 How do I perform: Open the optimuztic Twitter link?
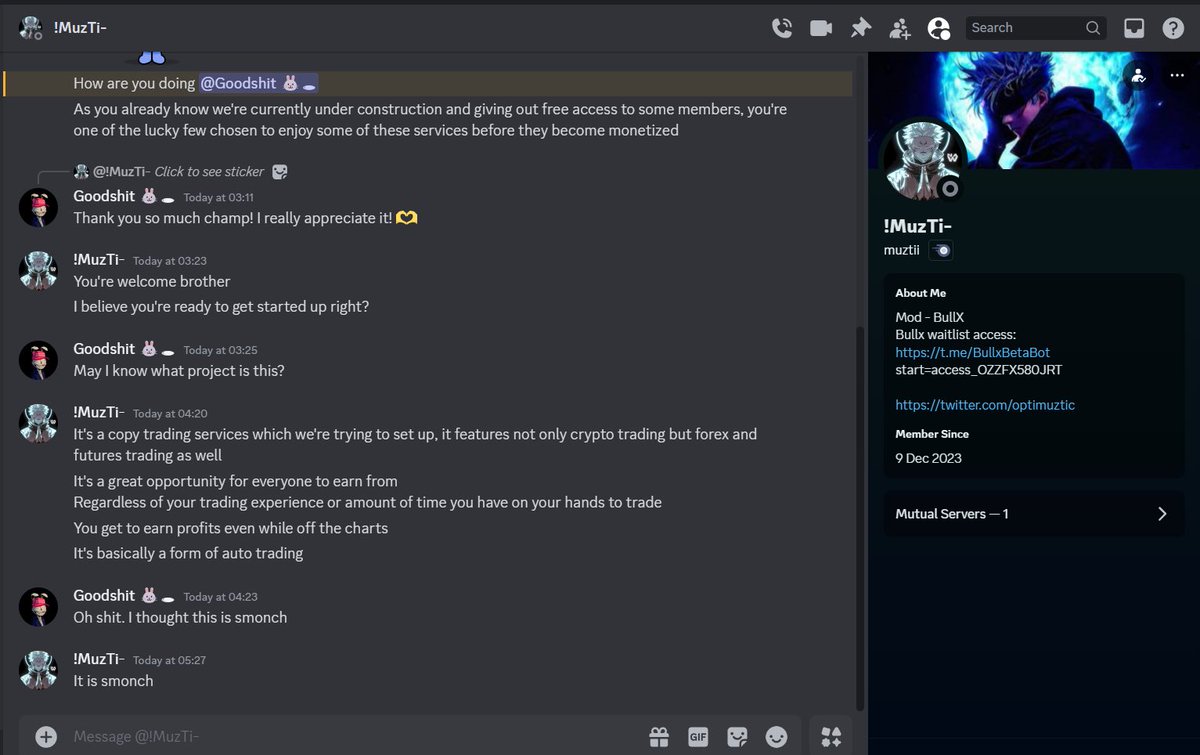pos(983,404)
